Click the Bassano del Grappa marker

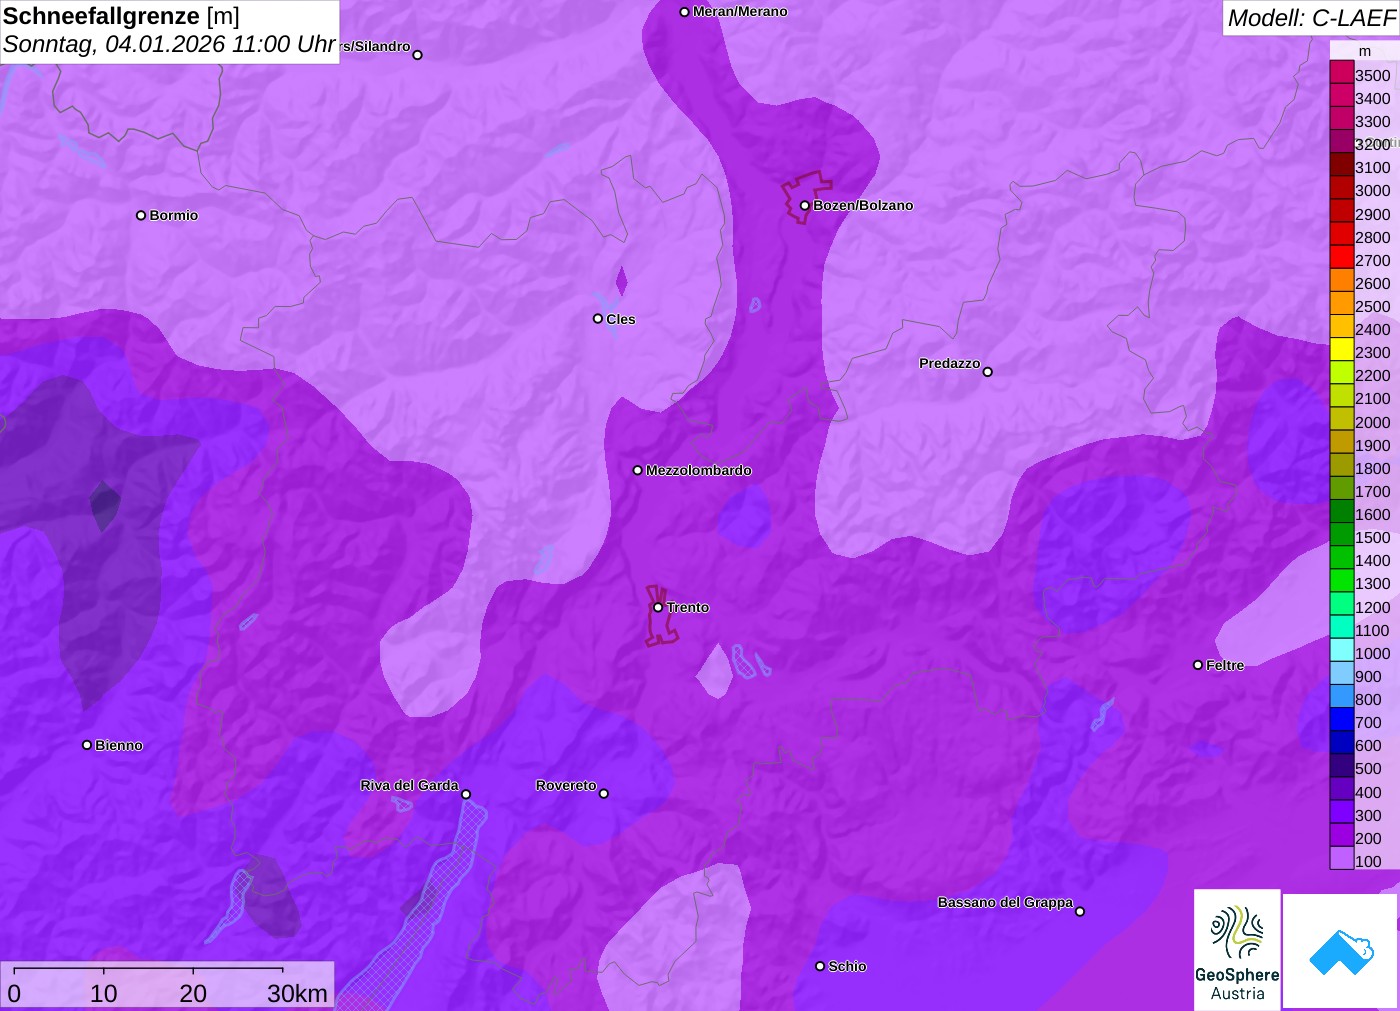(1080, 911)
